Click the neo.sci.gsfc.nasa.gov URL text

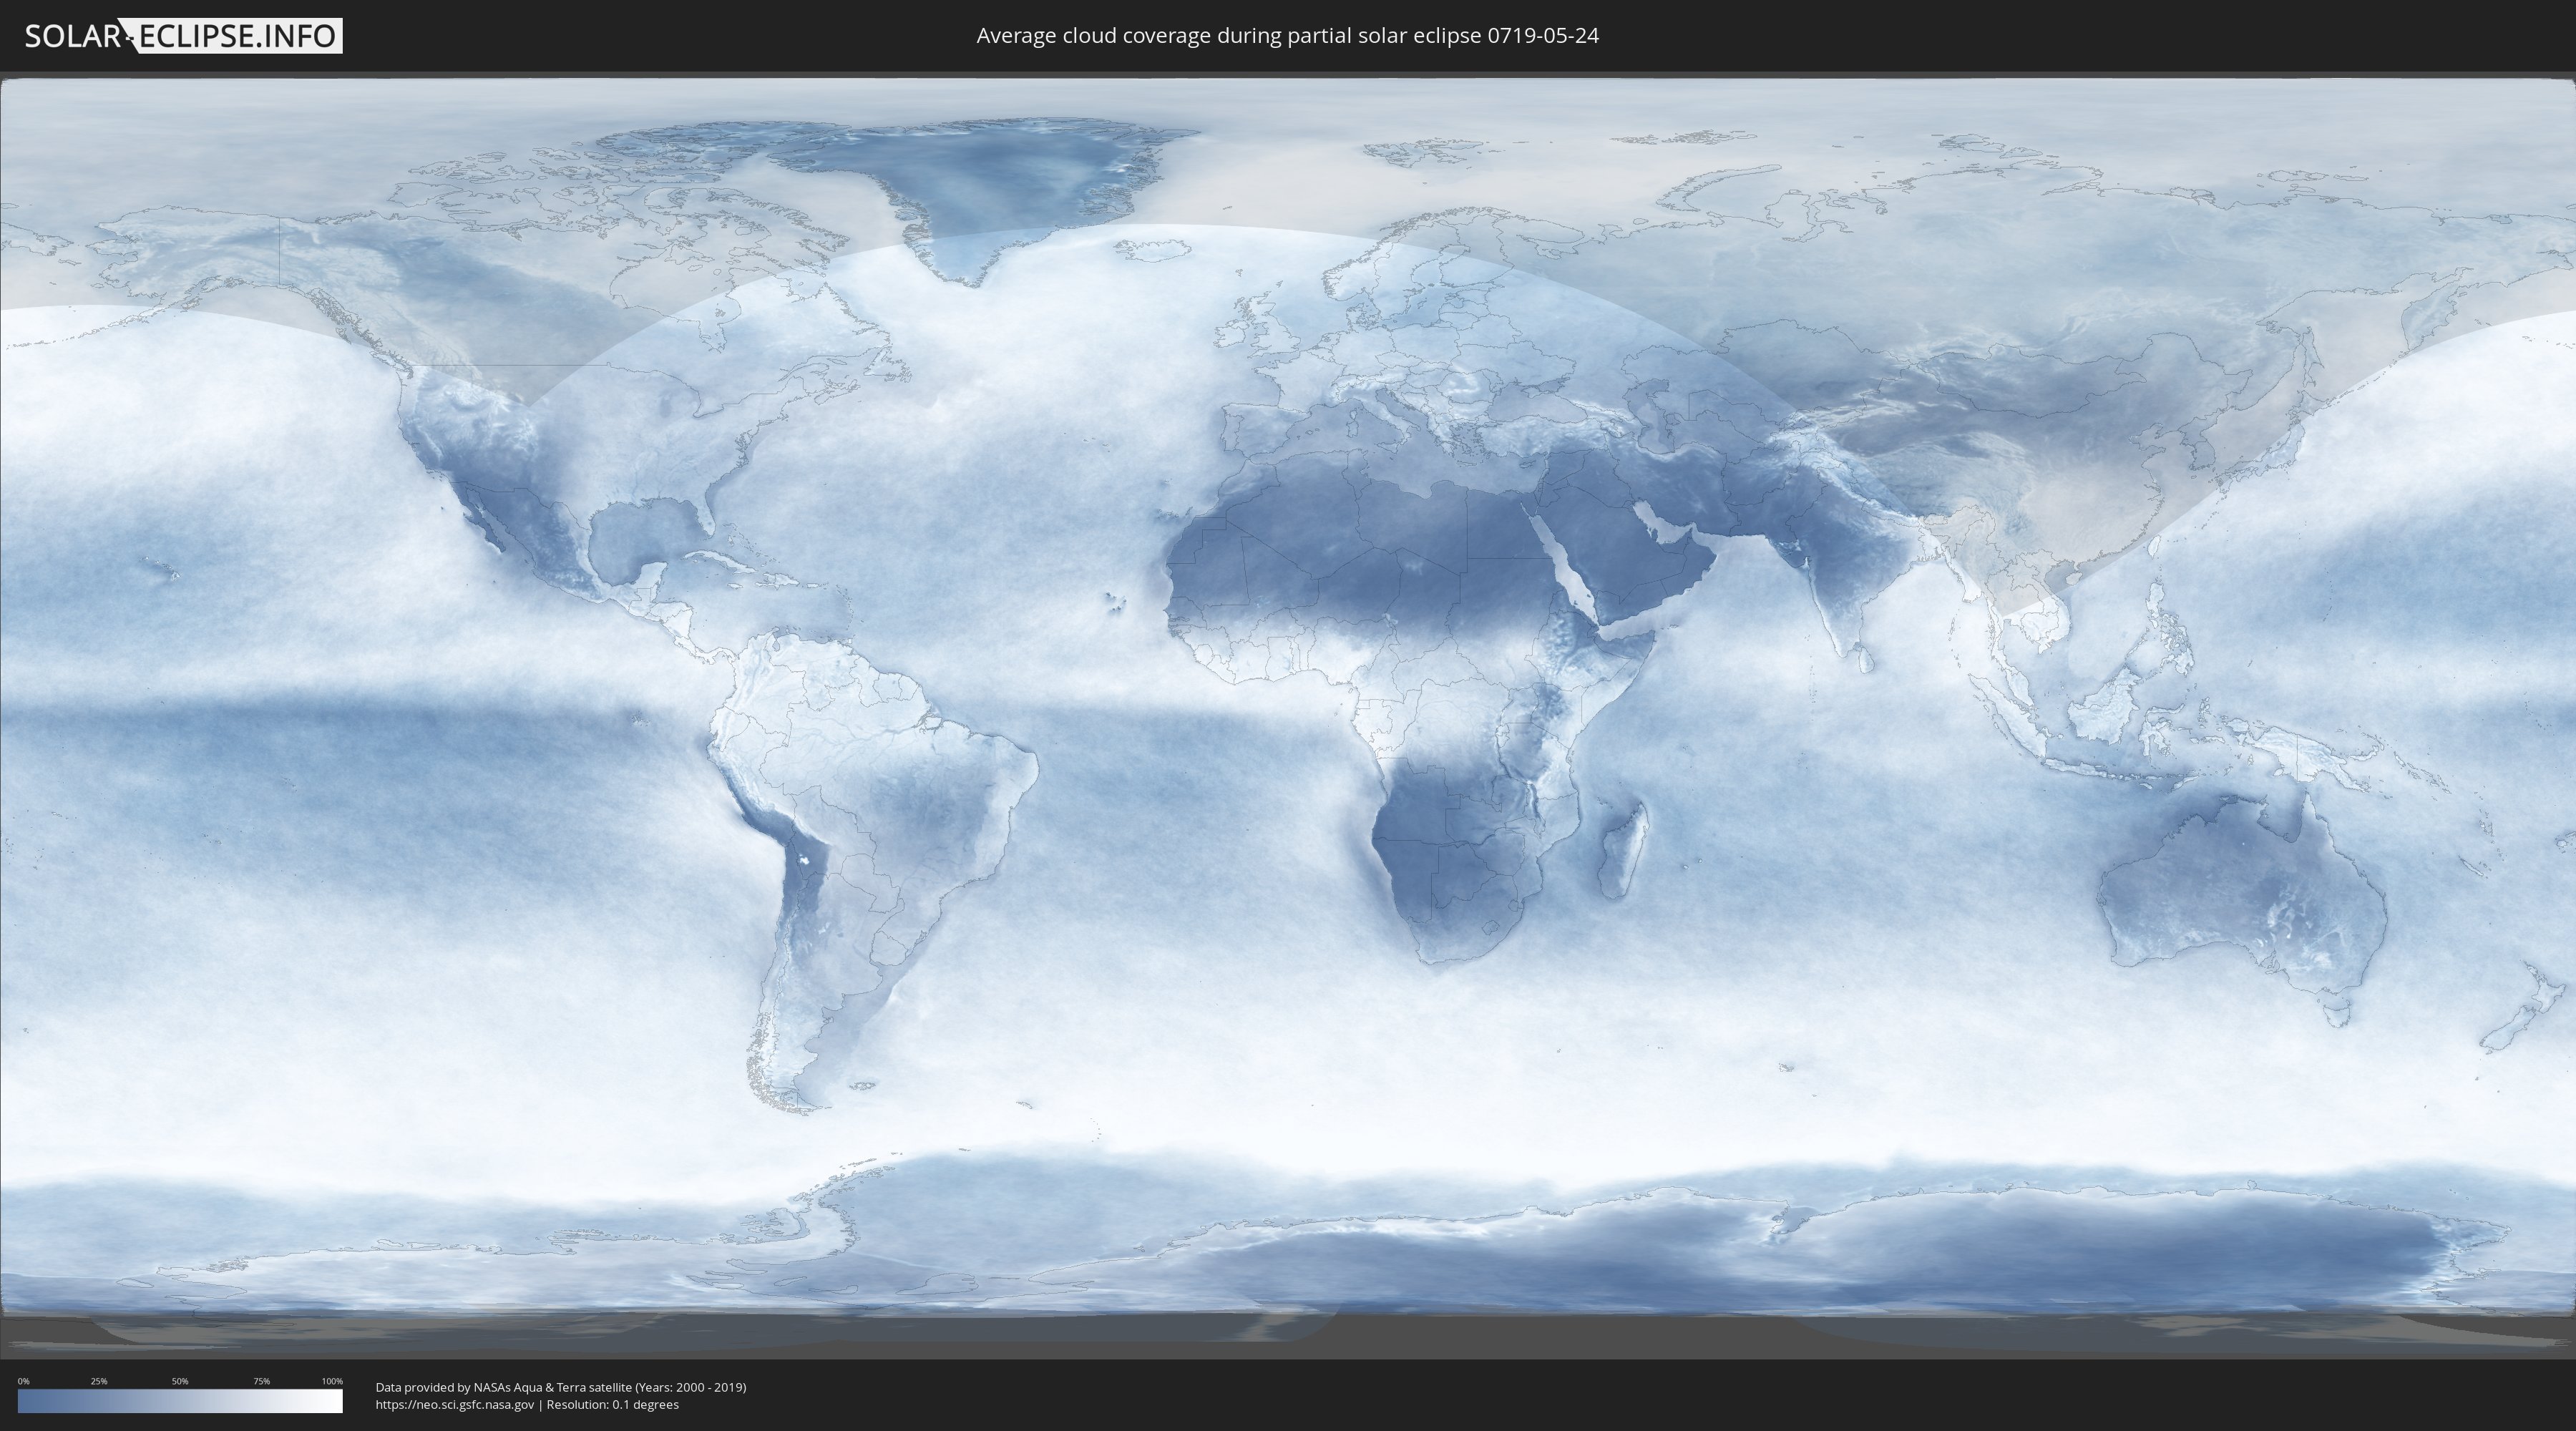(x=455, y=1404)
